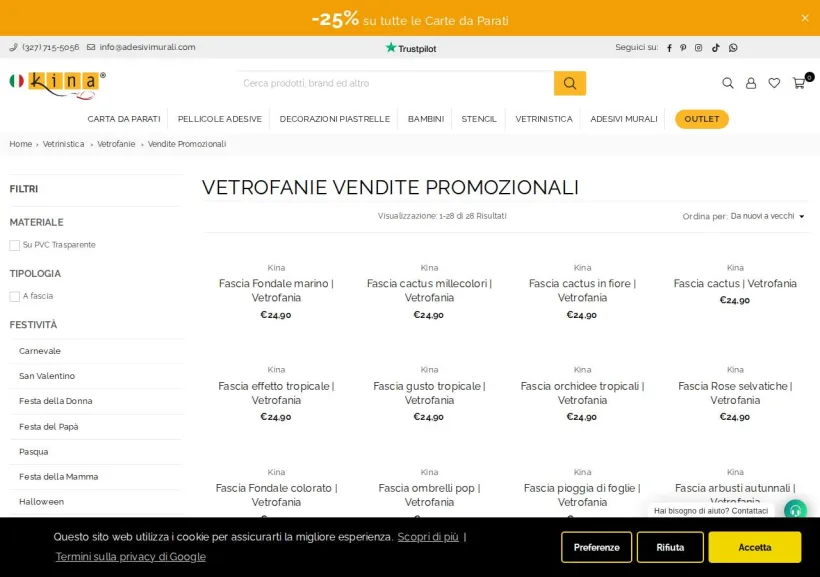Image resolution: width=820 pixels, height=577 pixels.
Task: Click into the product search field
Action: [395, 83]
